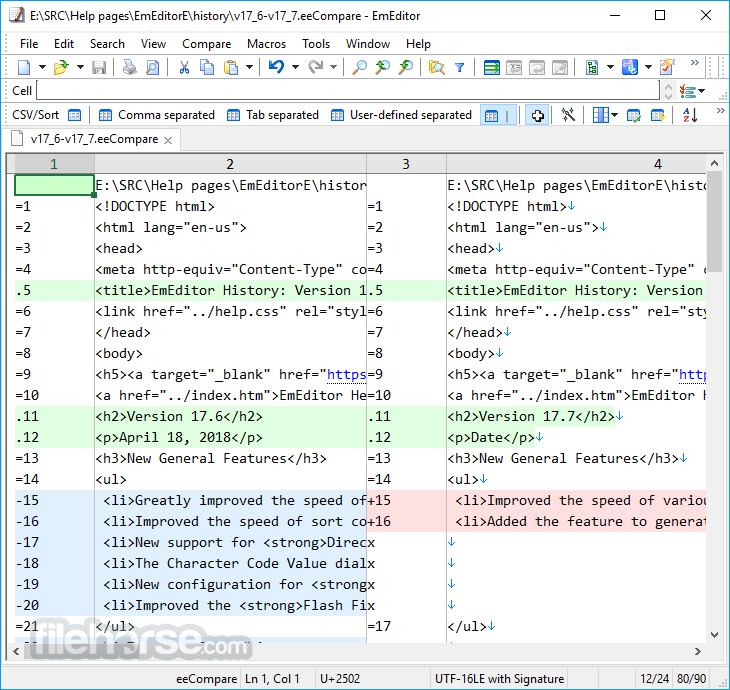Click the Print icon

coord(129,68)
